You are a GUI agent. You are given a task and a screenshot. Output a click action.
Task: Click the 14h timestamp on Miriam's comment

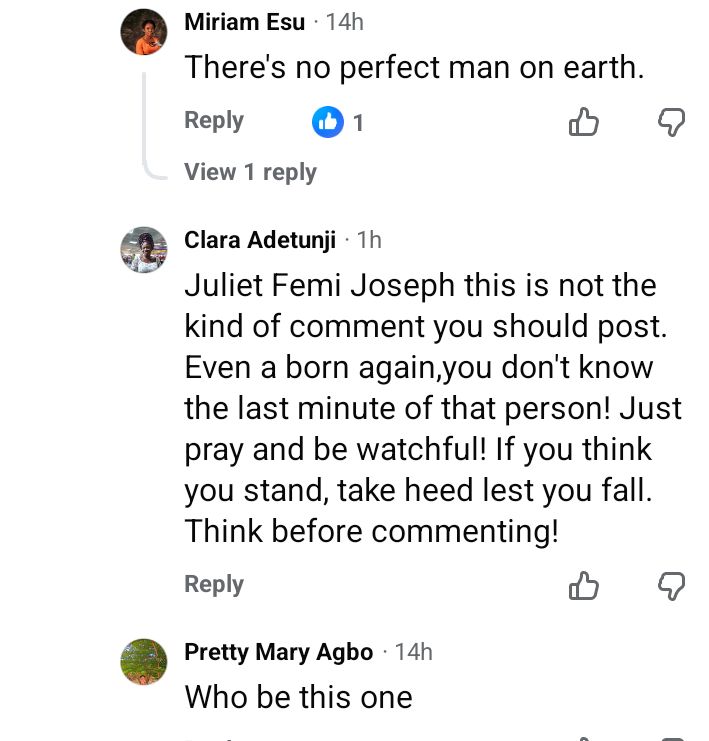[345, 23]
